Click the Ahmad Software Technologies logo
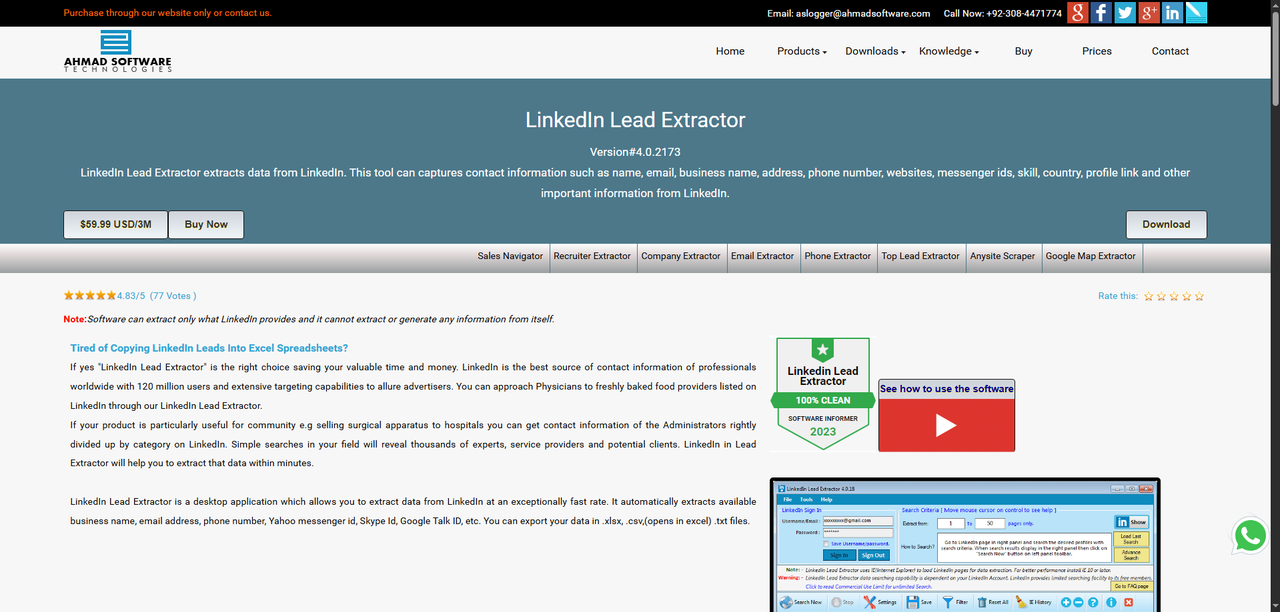 tap(117, 51)
